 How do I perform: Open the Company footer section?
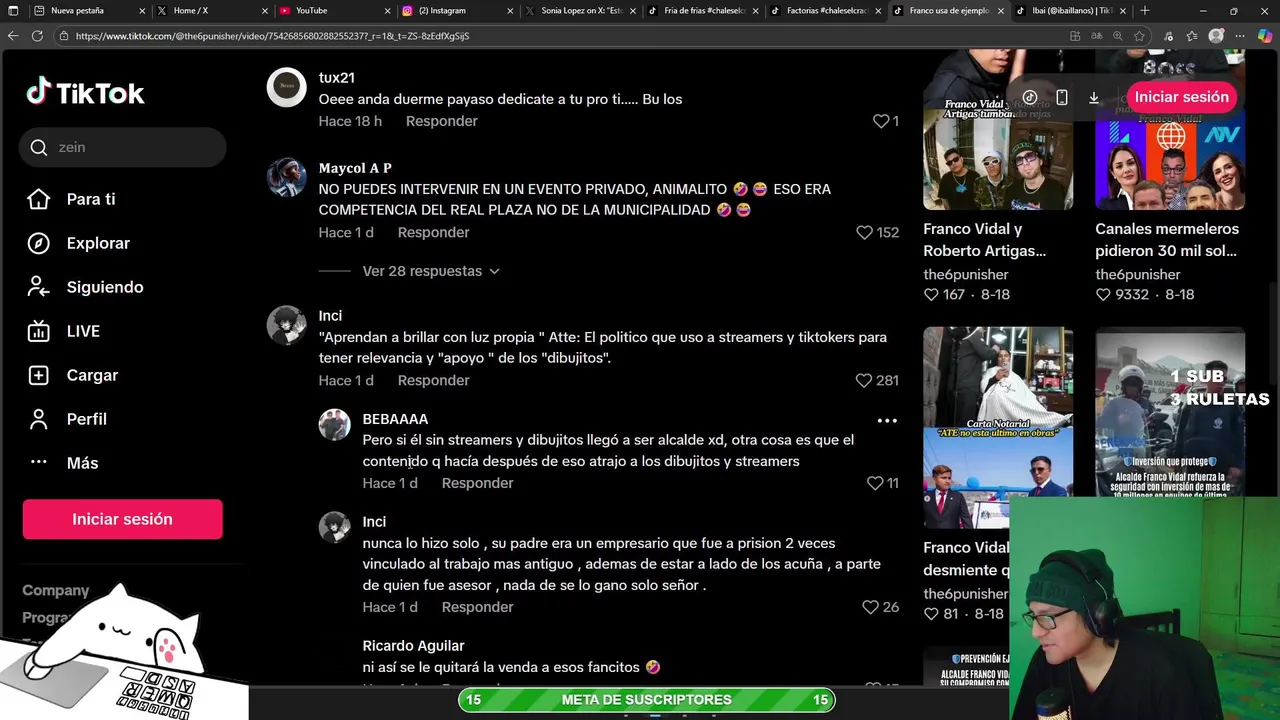coord(56,591)
